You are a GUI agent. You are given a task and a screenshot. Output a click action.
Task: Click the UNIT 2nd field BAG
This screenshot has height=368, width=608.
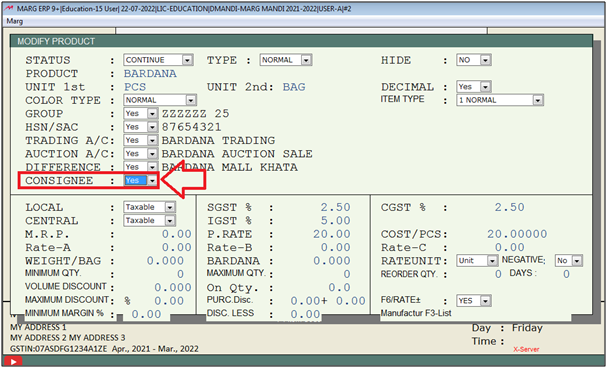pyautogui.click(x=294, y=87)
